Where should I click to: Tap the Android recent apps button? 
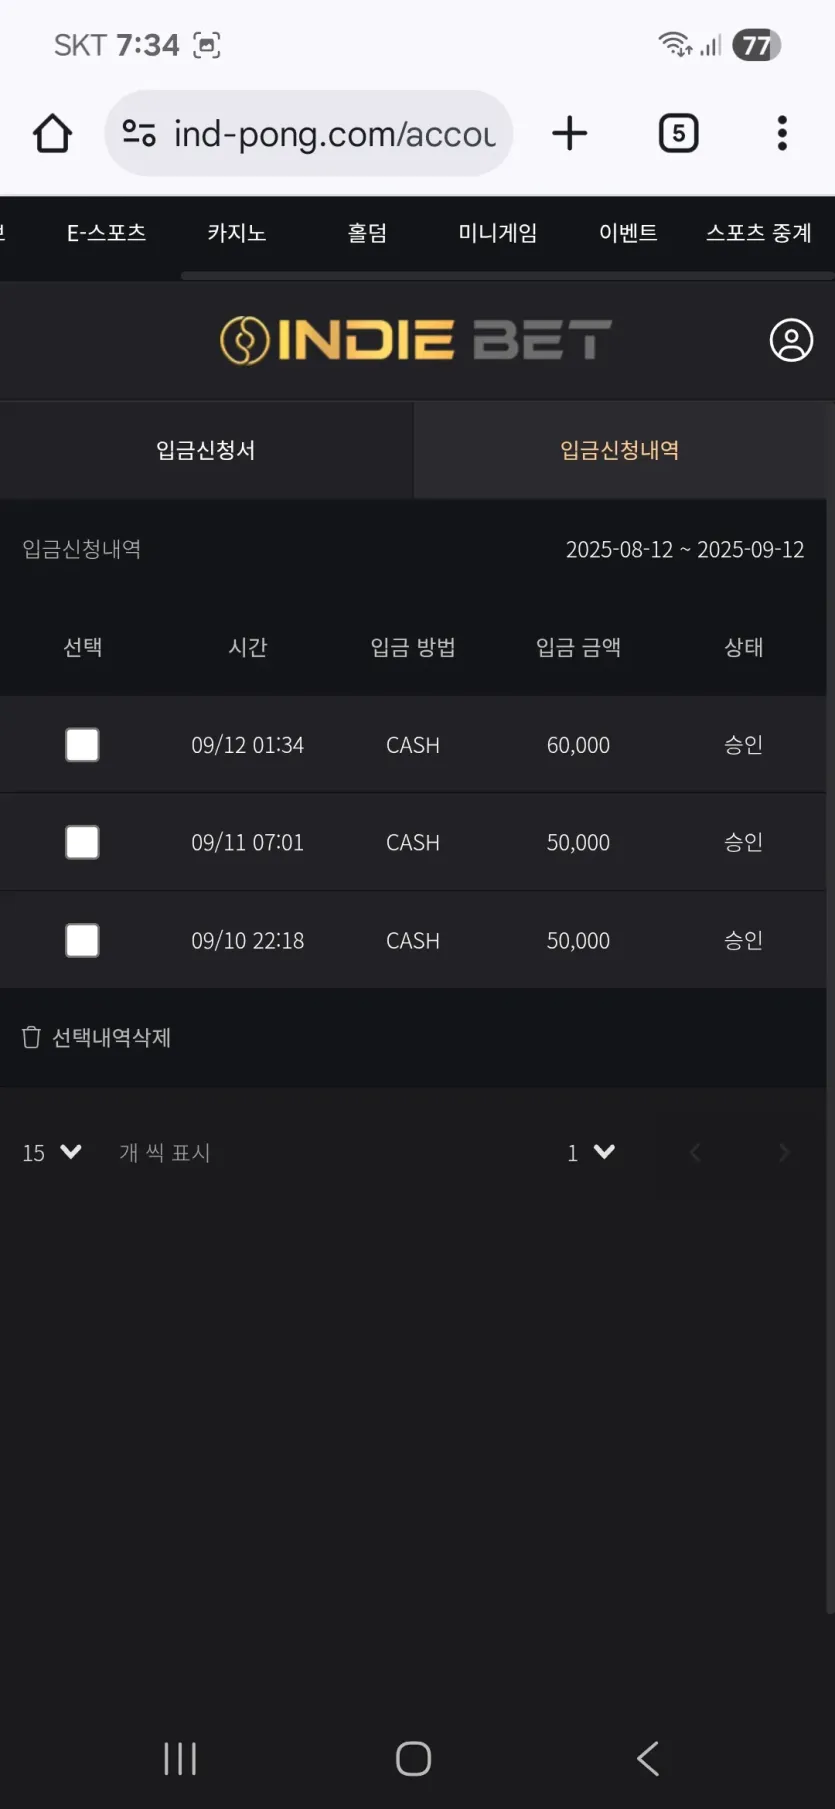click(180, 1758)
